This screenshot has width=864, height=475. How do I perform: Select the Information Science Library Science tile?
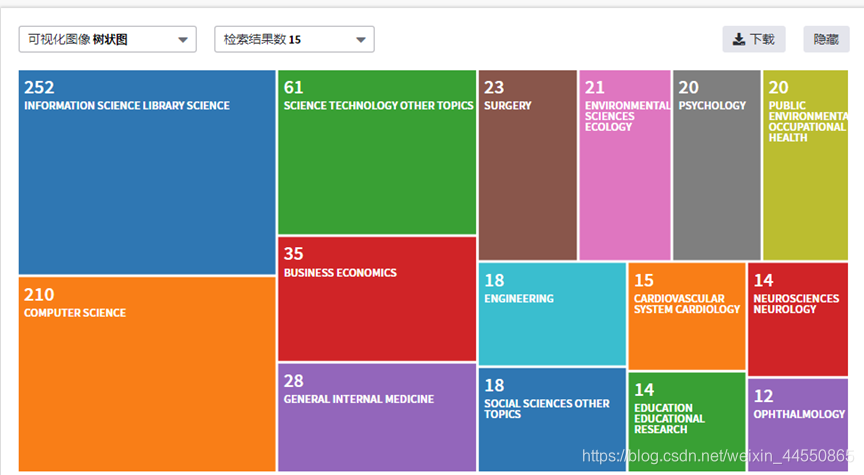[147, 172]
